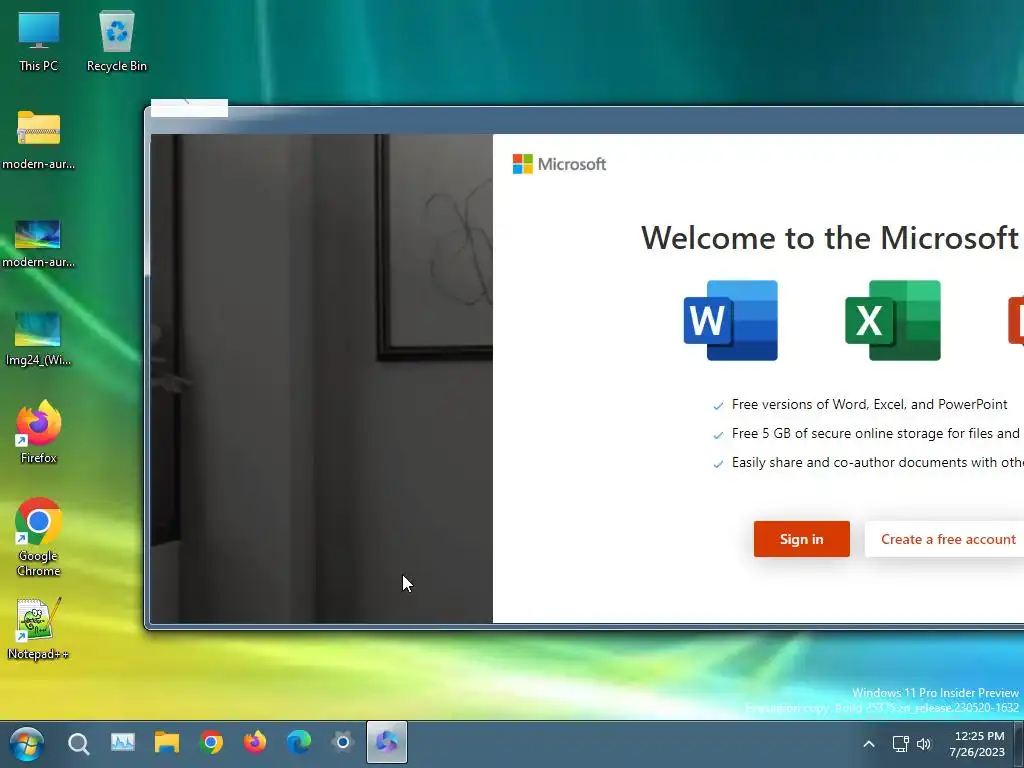This screenshot has height=768, width=1024.
Task: Open Chrome from the taskbar
Action: (211, 743)
